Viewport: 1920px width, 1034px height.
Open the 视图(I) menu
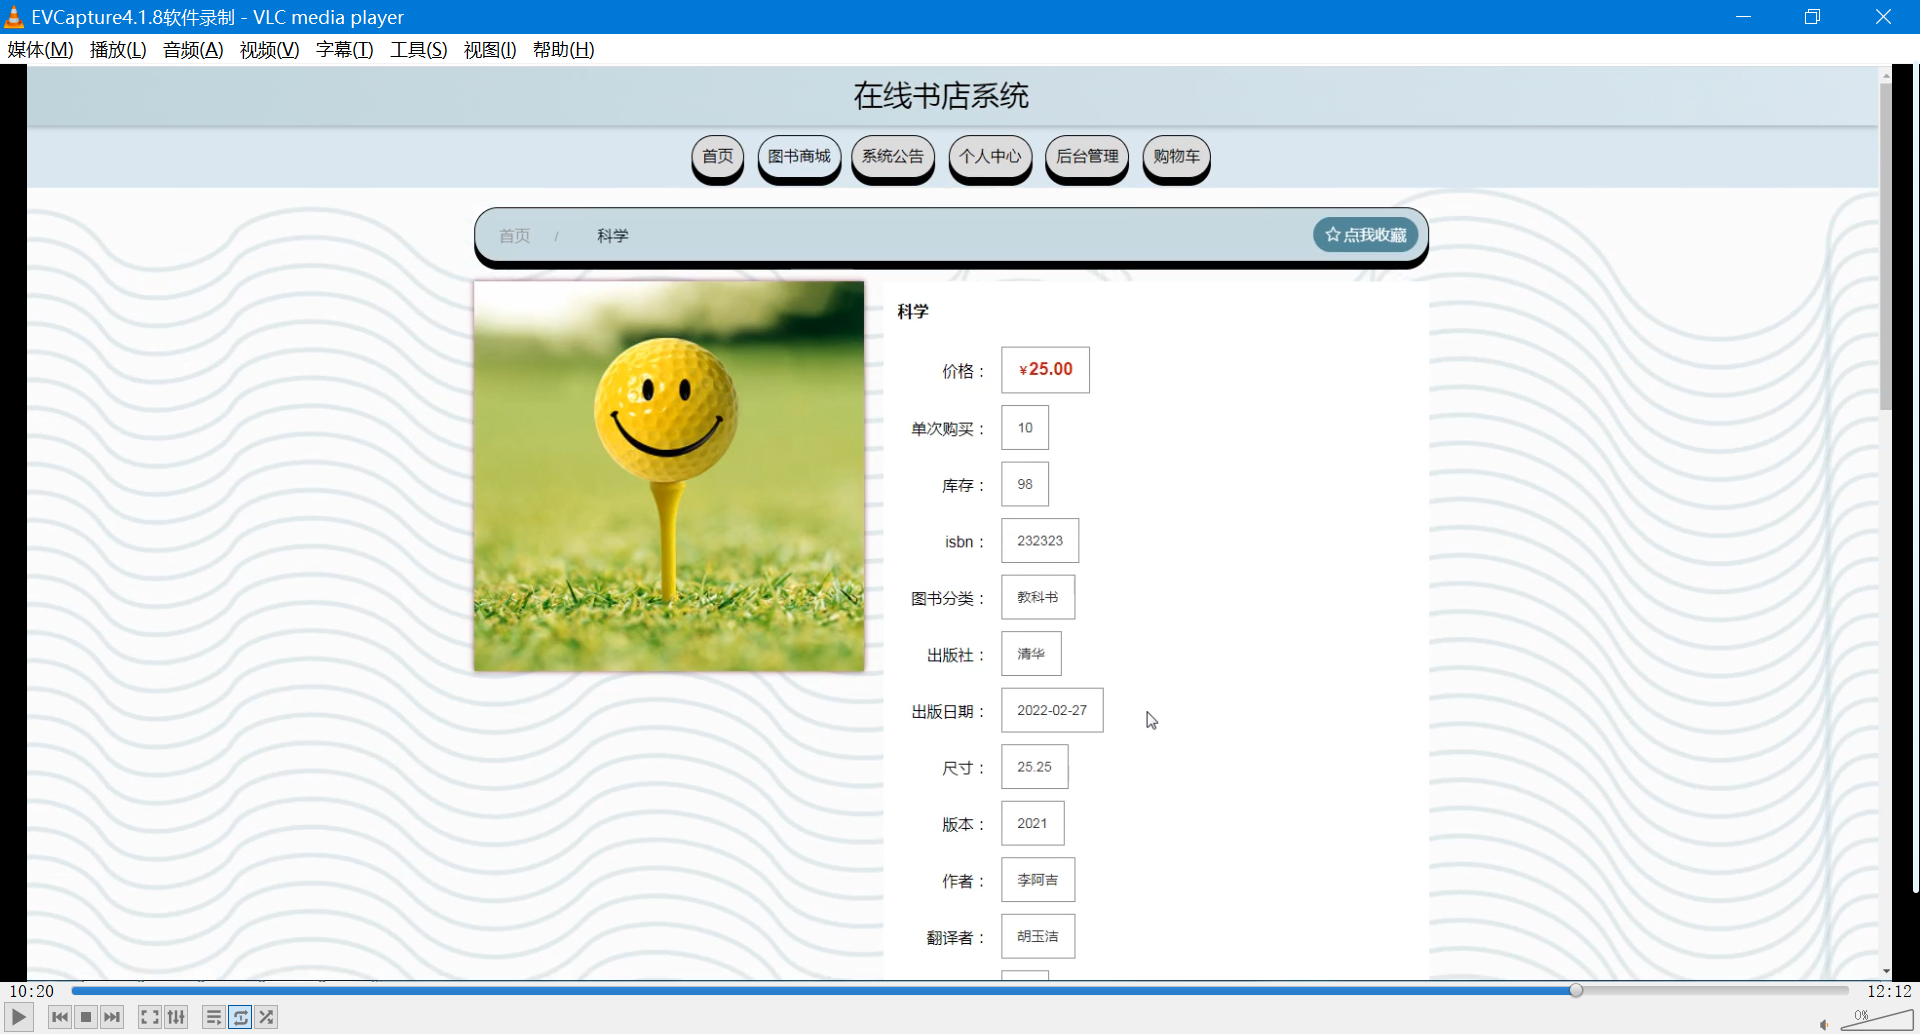point(490,50)
